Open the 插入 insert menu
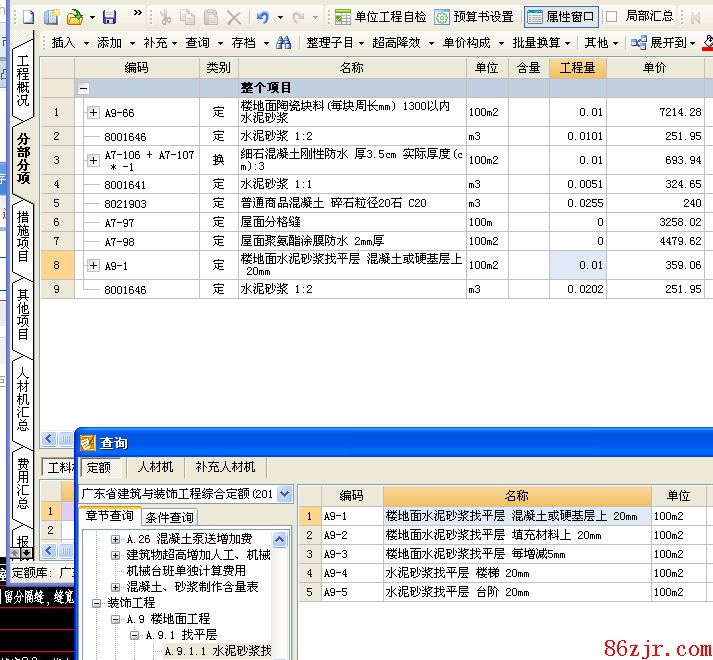 click(63, 43)
